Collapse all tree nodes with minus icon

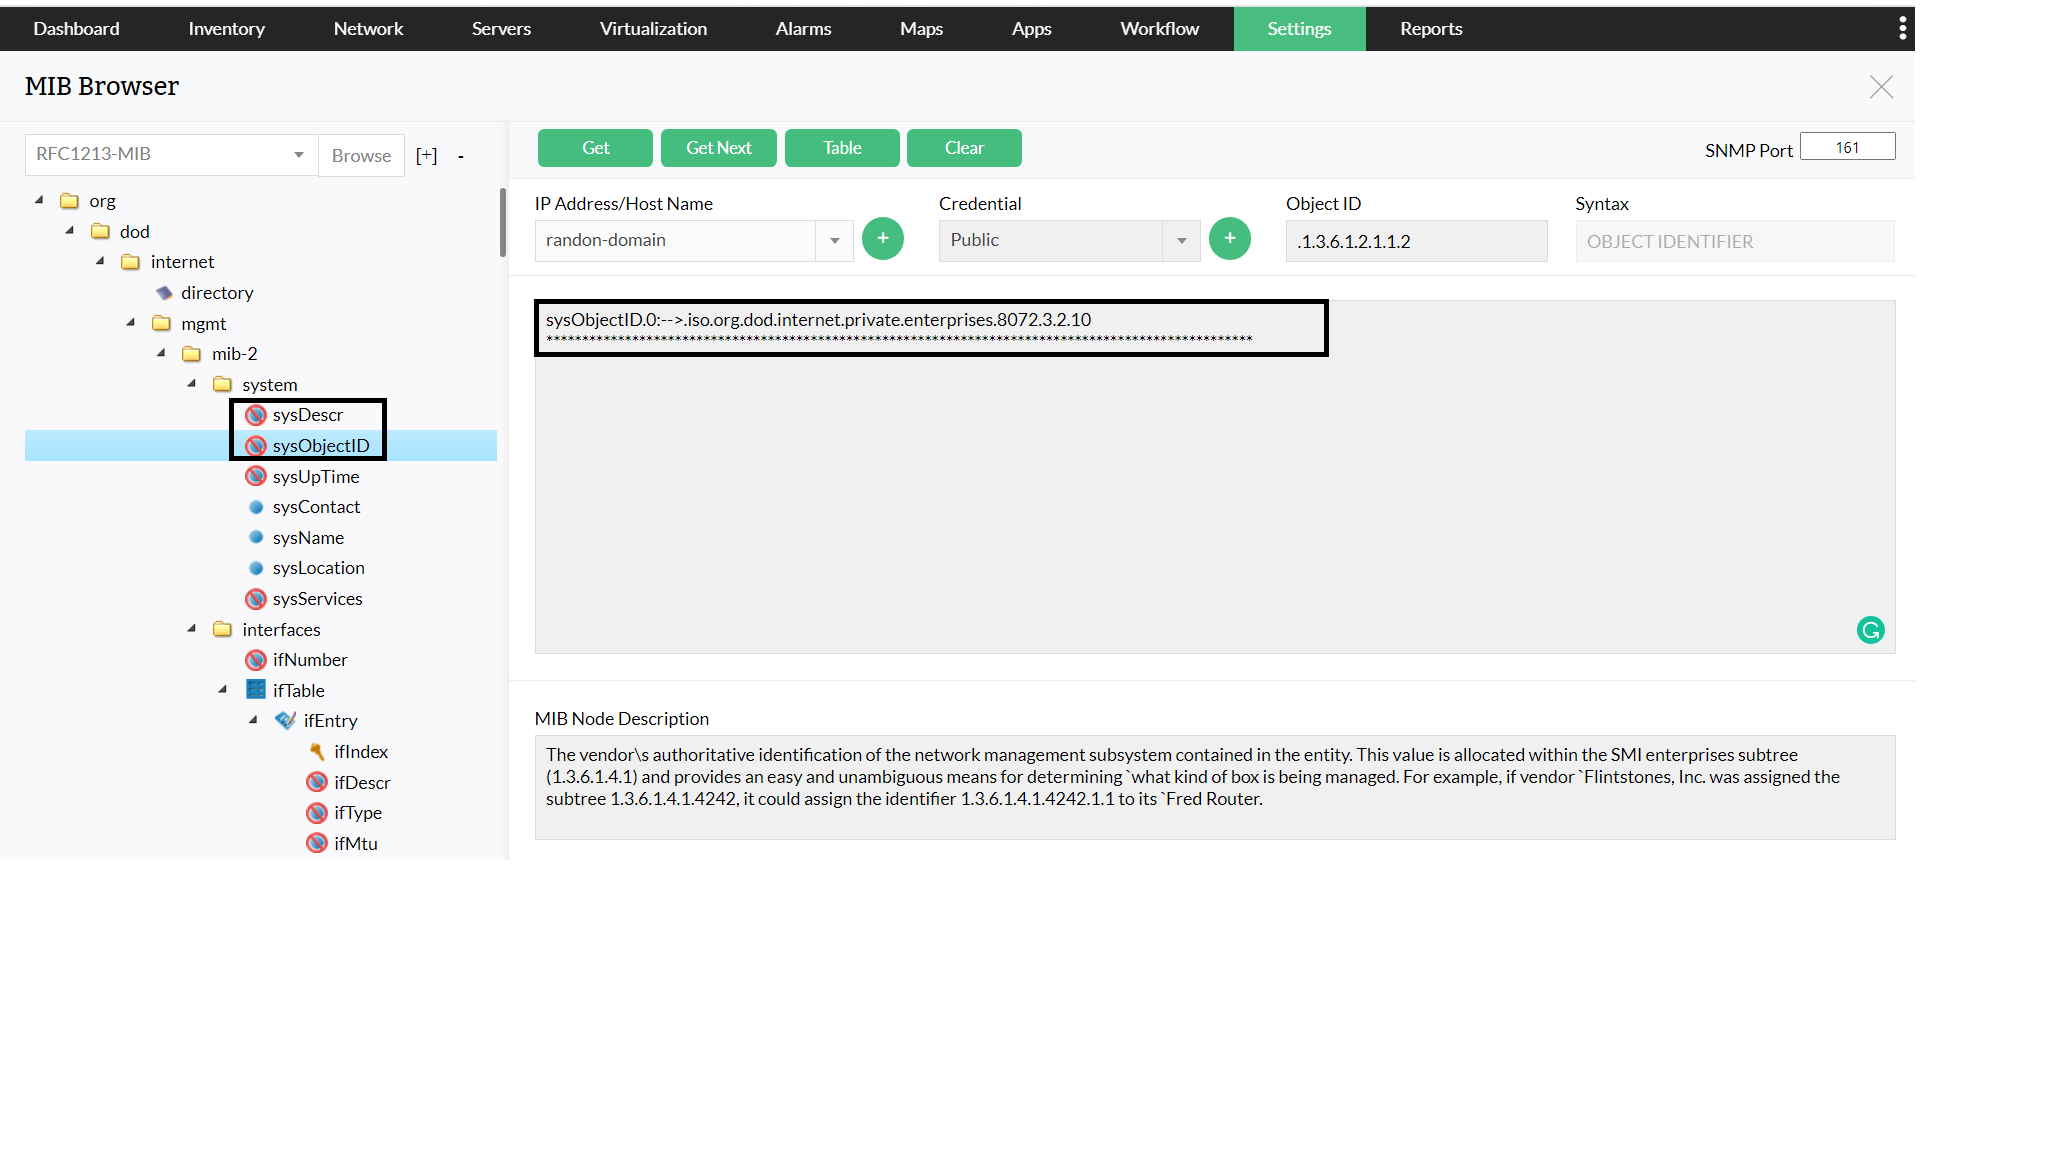click(x=461, y=156)
